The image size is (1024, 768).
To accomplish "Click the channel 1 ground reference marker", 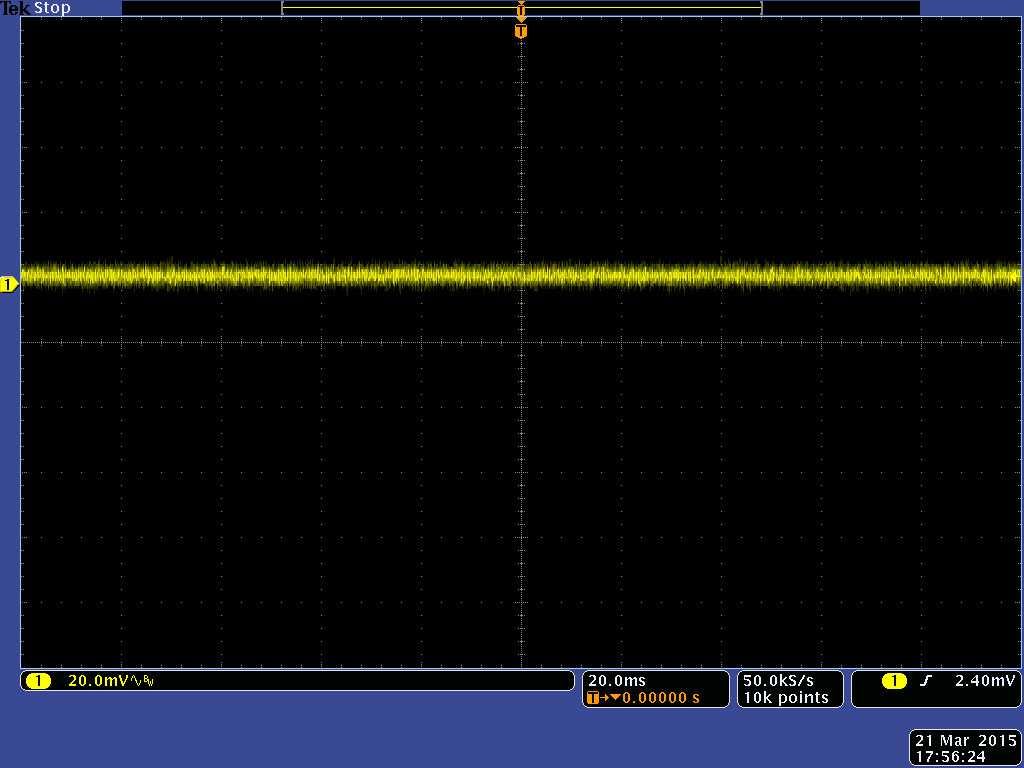I will [x=9, y=284].
